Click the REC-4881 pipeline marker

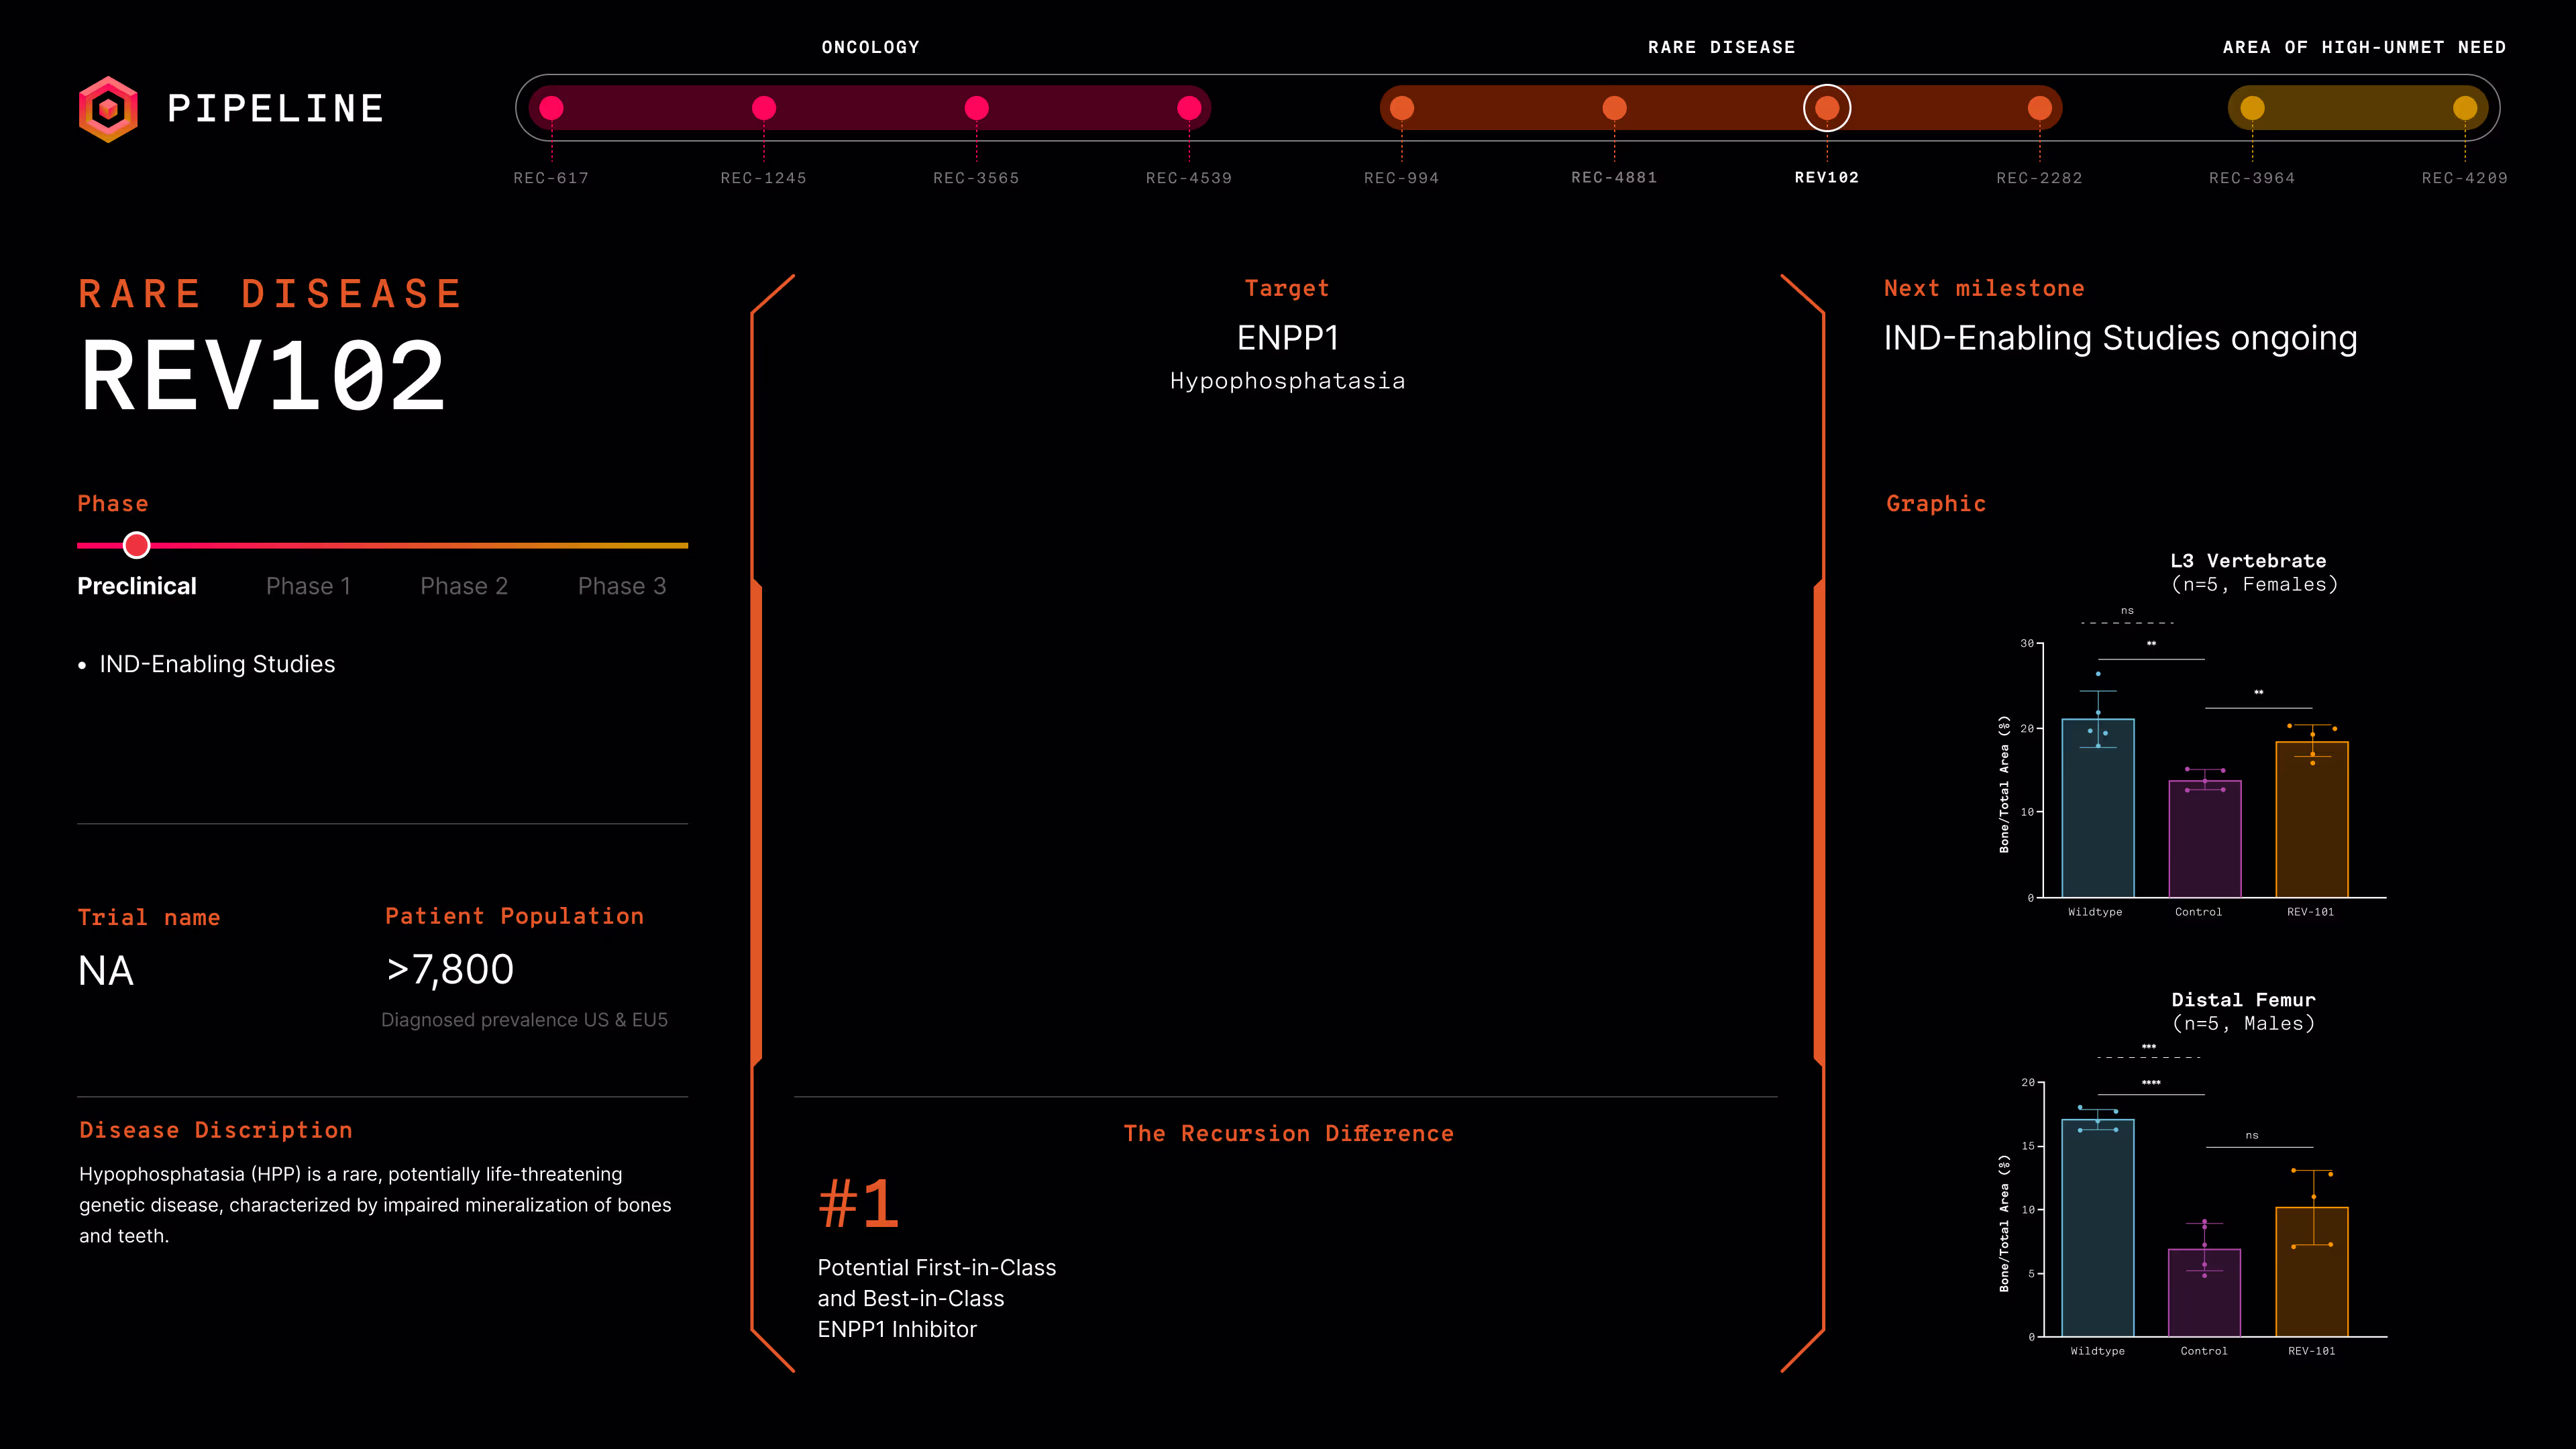pyautogui.click(x=1614, y=108)
